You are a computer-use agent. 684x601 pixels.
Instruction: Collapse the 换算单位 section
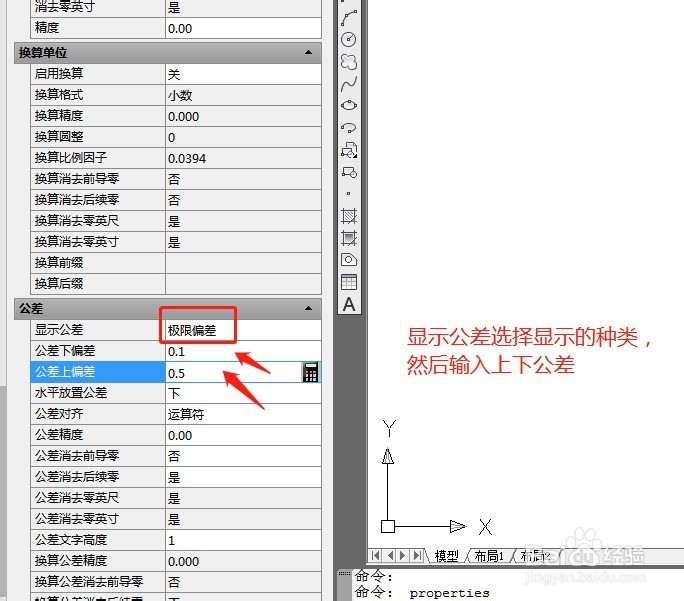[x=308, y=52]
